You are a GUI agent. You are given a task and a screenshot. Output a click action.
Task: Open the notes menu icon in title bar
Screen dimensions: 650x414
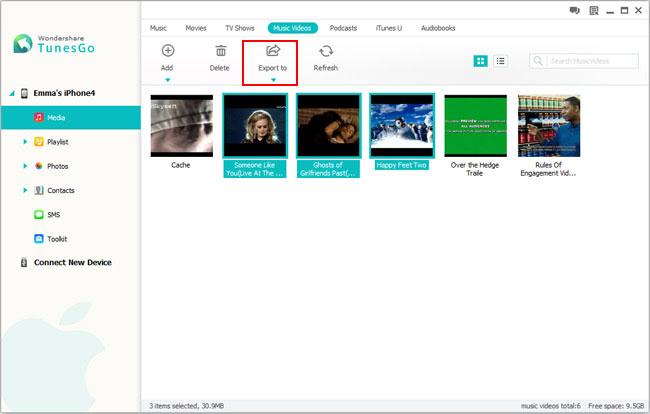point(594,10)
